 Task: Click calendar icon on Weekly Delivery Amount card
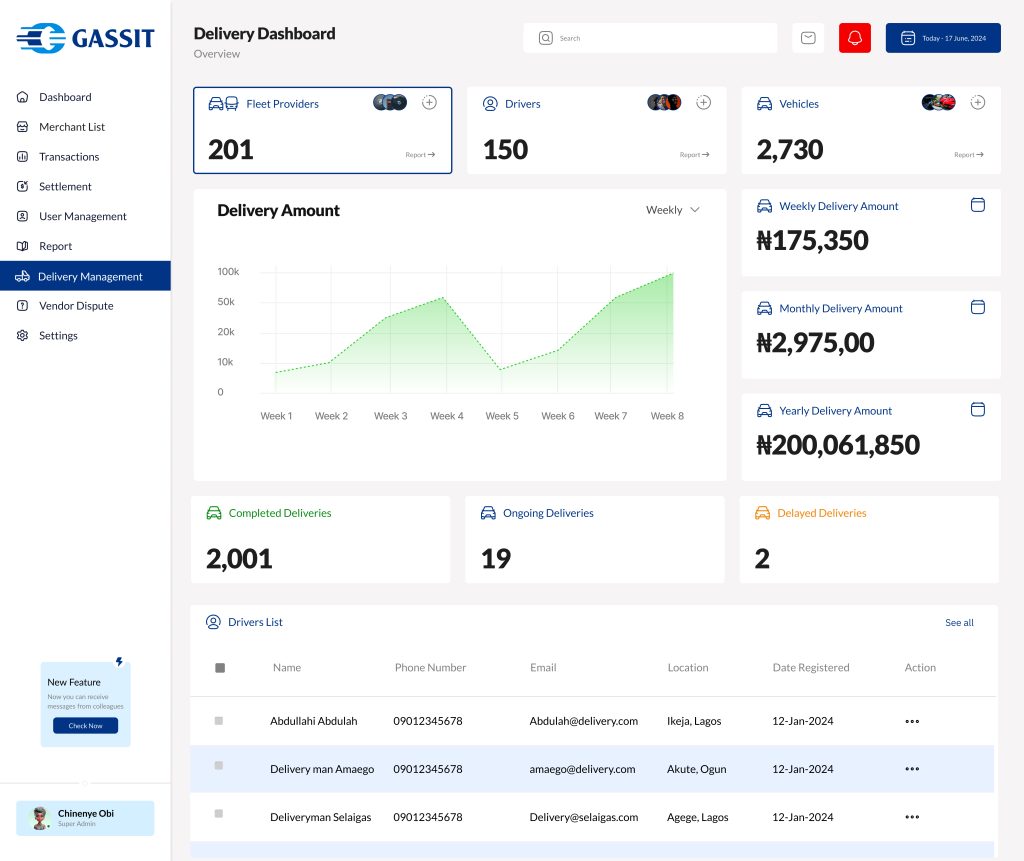click(978, 205)
